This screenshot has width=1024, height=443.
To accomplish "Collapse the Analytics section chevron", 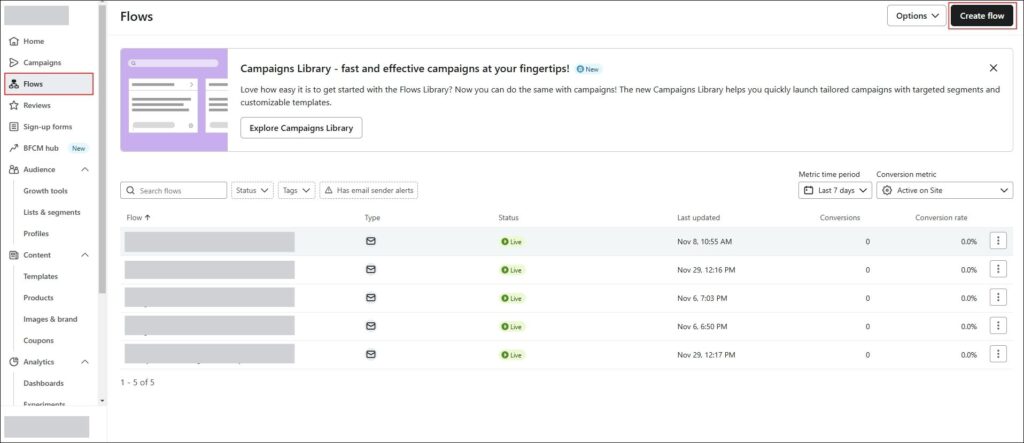I will [85, 362].
